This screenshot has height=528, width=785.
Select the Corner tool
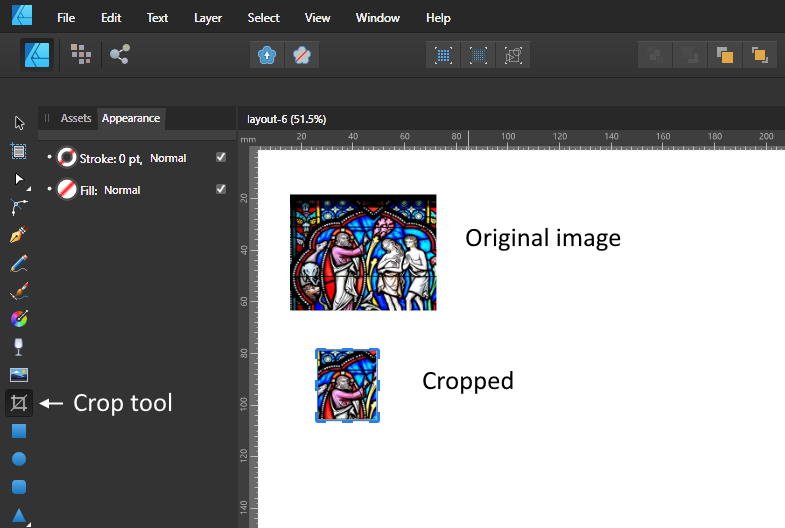click(19, 206)
